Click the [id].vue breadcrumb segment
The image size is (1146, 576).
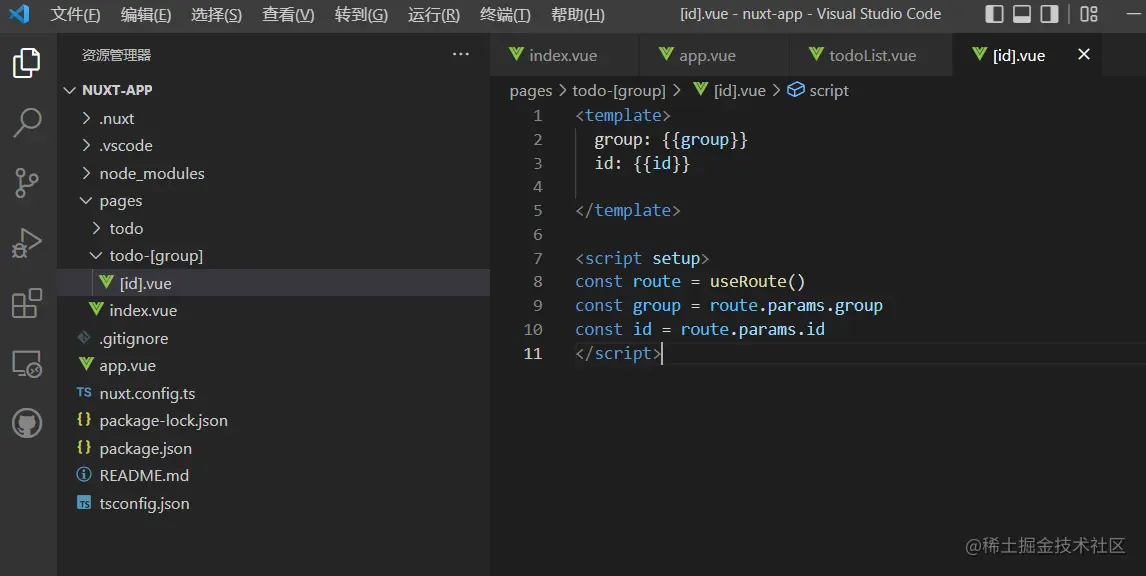[x=729, y=91]
